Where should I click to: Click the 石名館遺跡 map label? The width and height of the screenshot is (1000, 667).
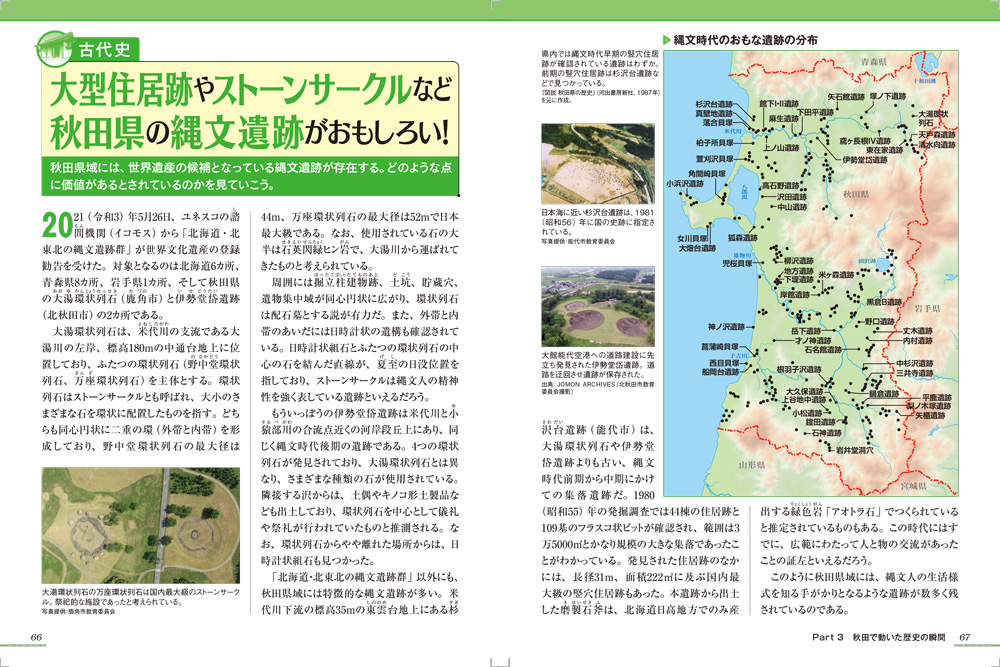coord(823,349)
